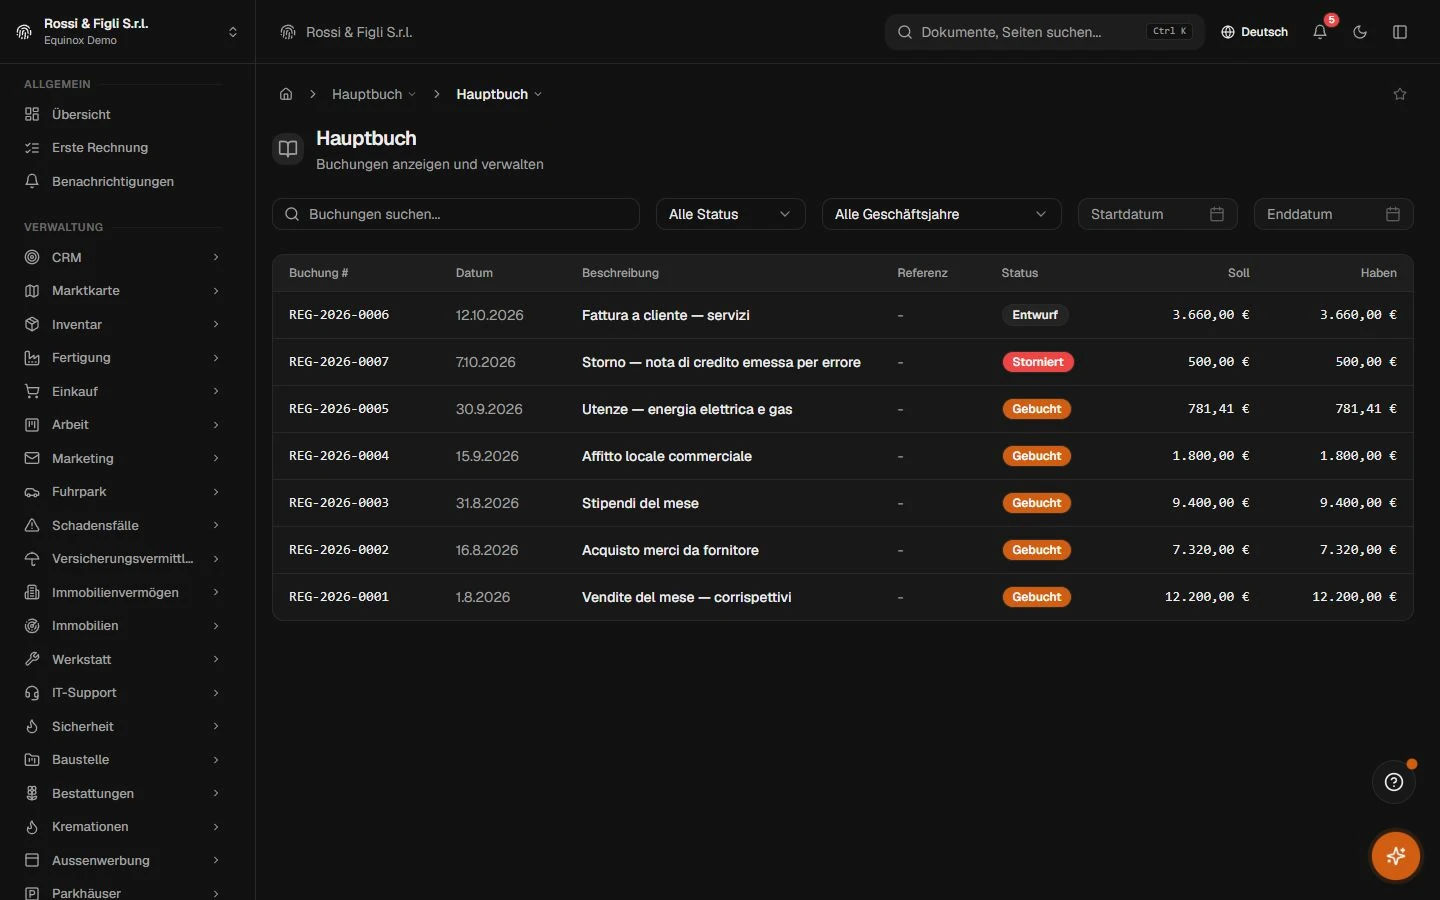Click the Fuhrpark truck icon
Viewport: 1440px width, 900px height.
click(32, 492)
